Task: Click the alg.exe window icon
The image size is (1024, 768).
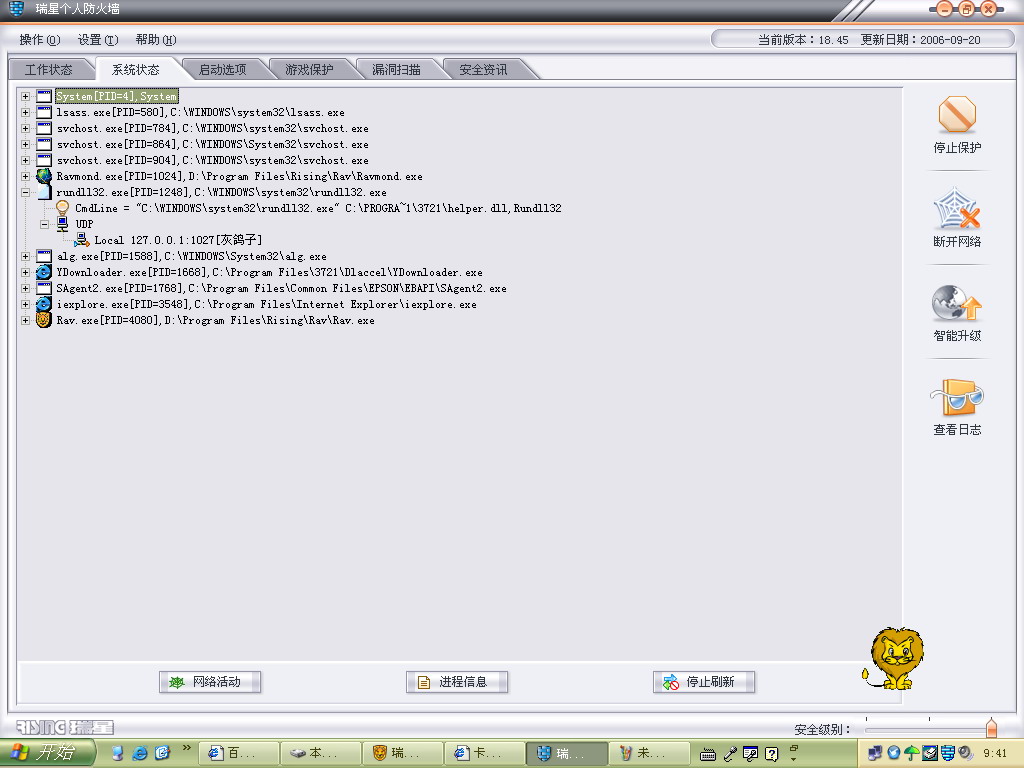Action: coord(44,256)
